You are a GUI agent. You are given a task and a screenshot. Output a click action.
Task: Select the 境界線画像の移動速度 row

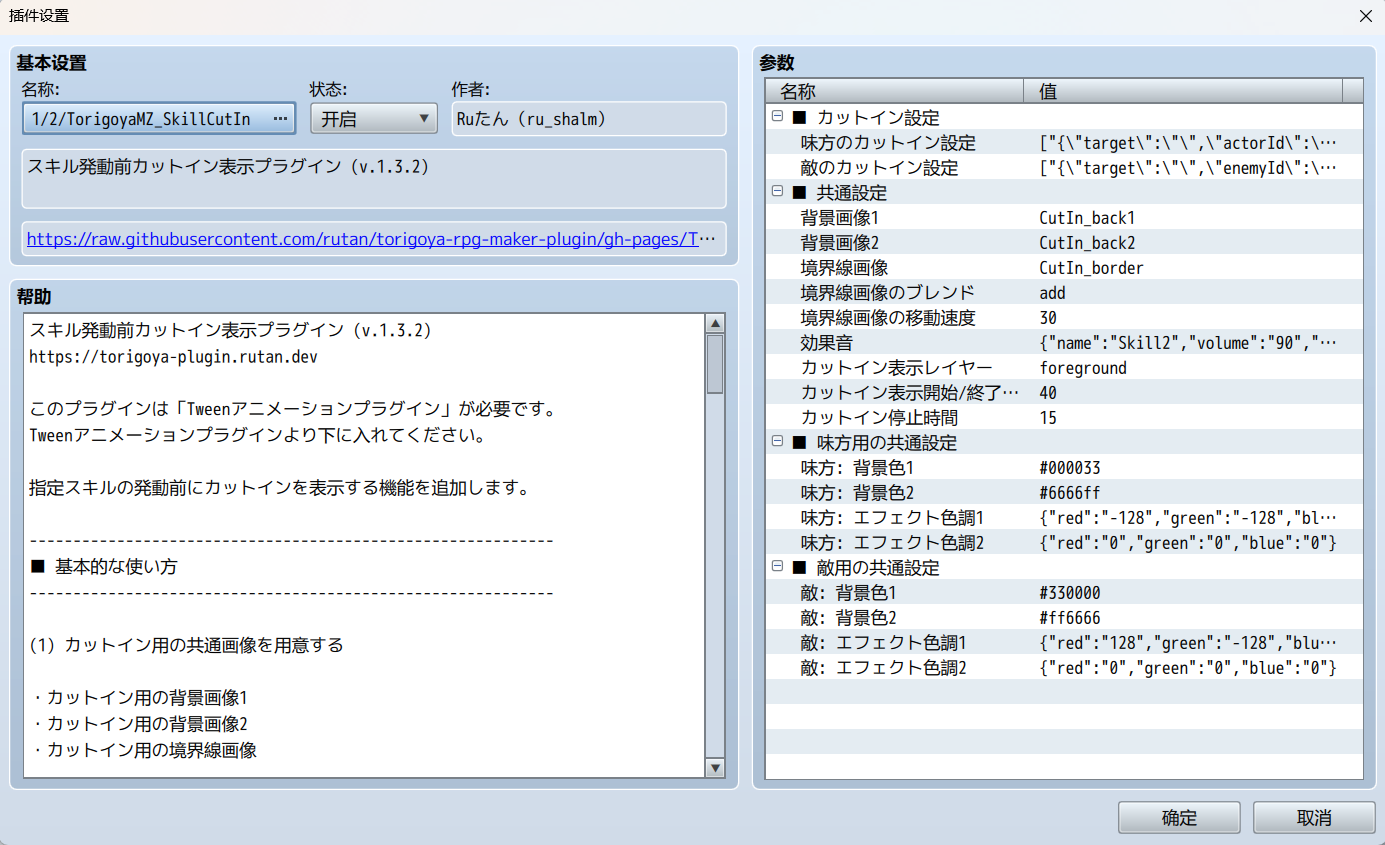1064,317
